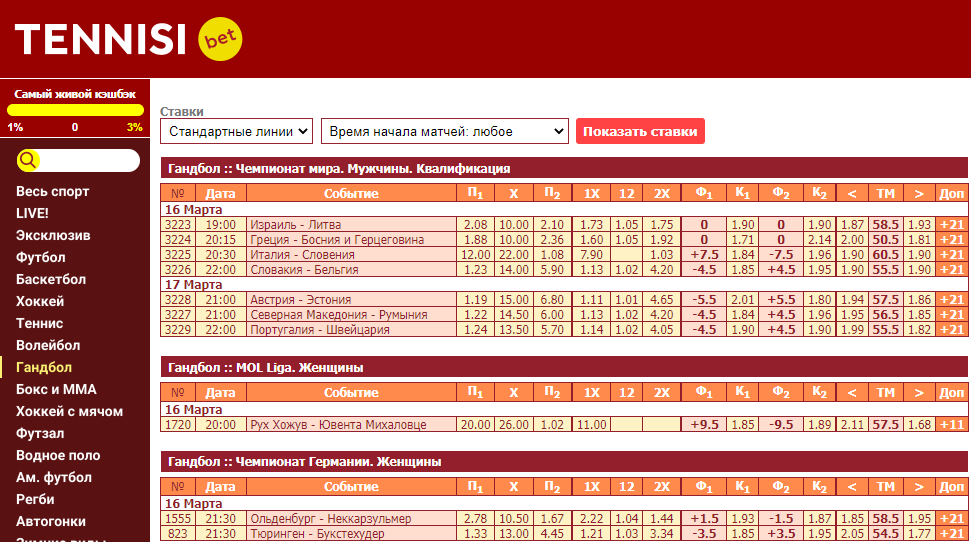Select Футбол in the sports menu
The width and height of the screenshot is (971, 542).
pyautogui.click(x=40, y=257)
